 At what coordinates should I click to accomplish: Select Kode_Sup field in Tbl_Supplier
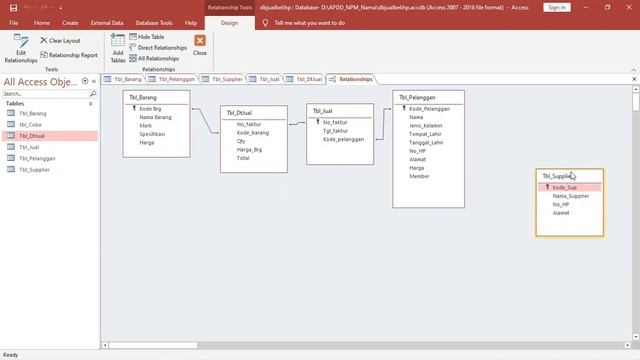pyautogui.click(x=569, y=188)
